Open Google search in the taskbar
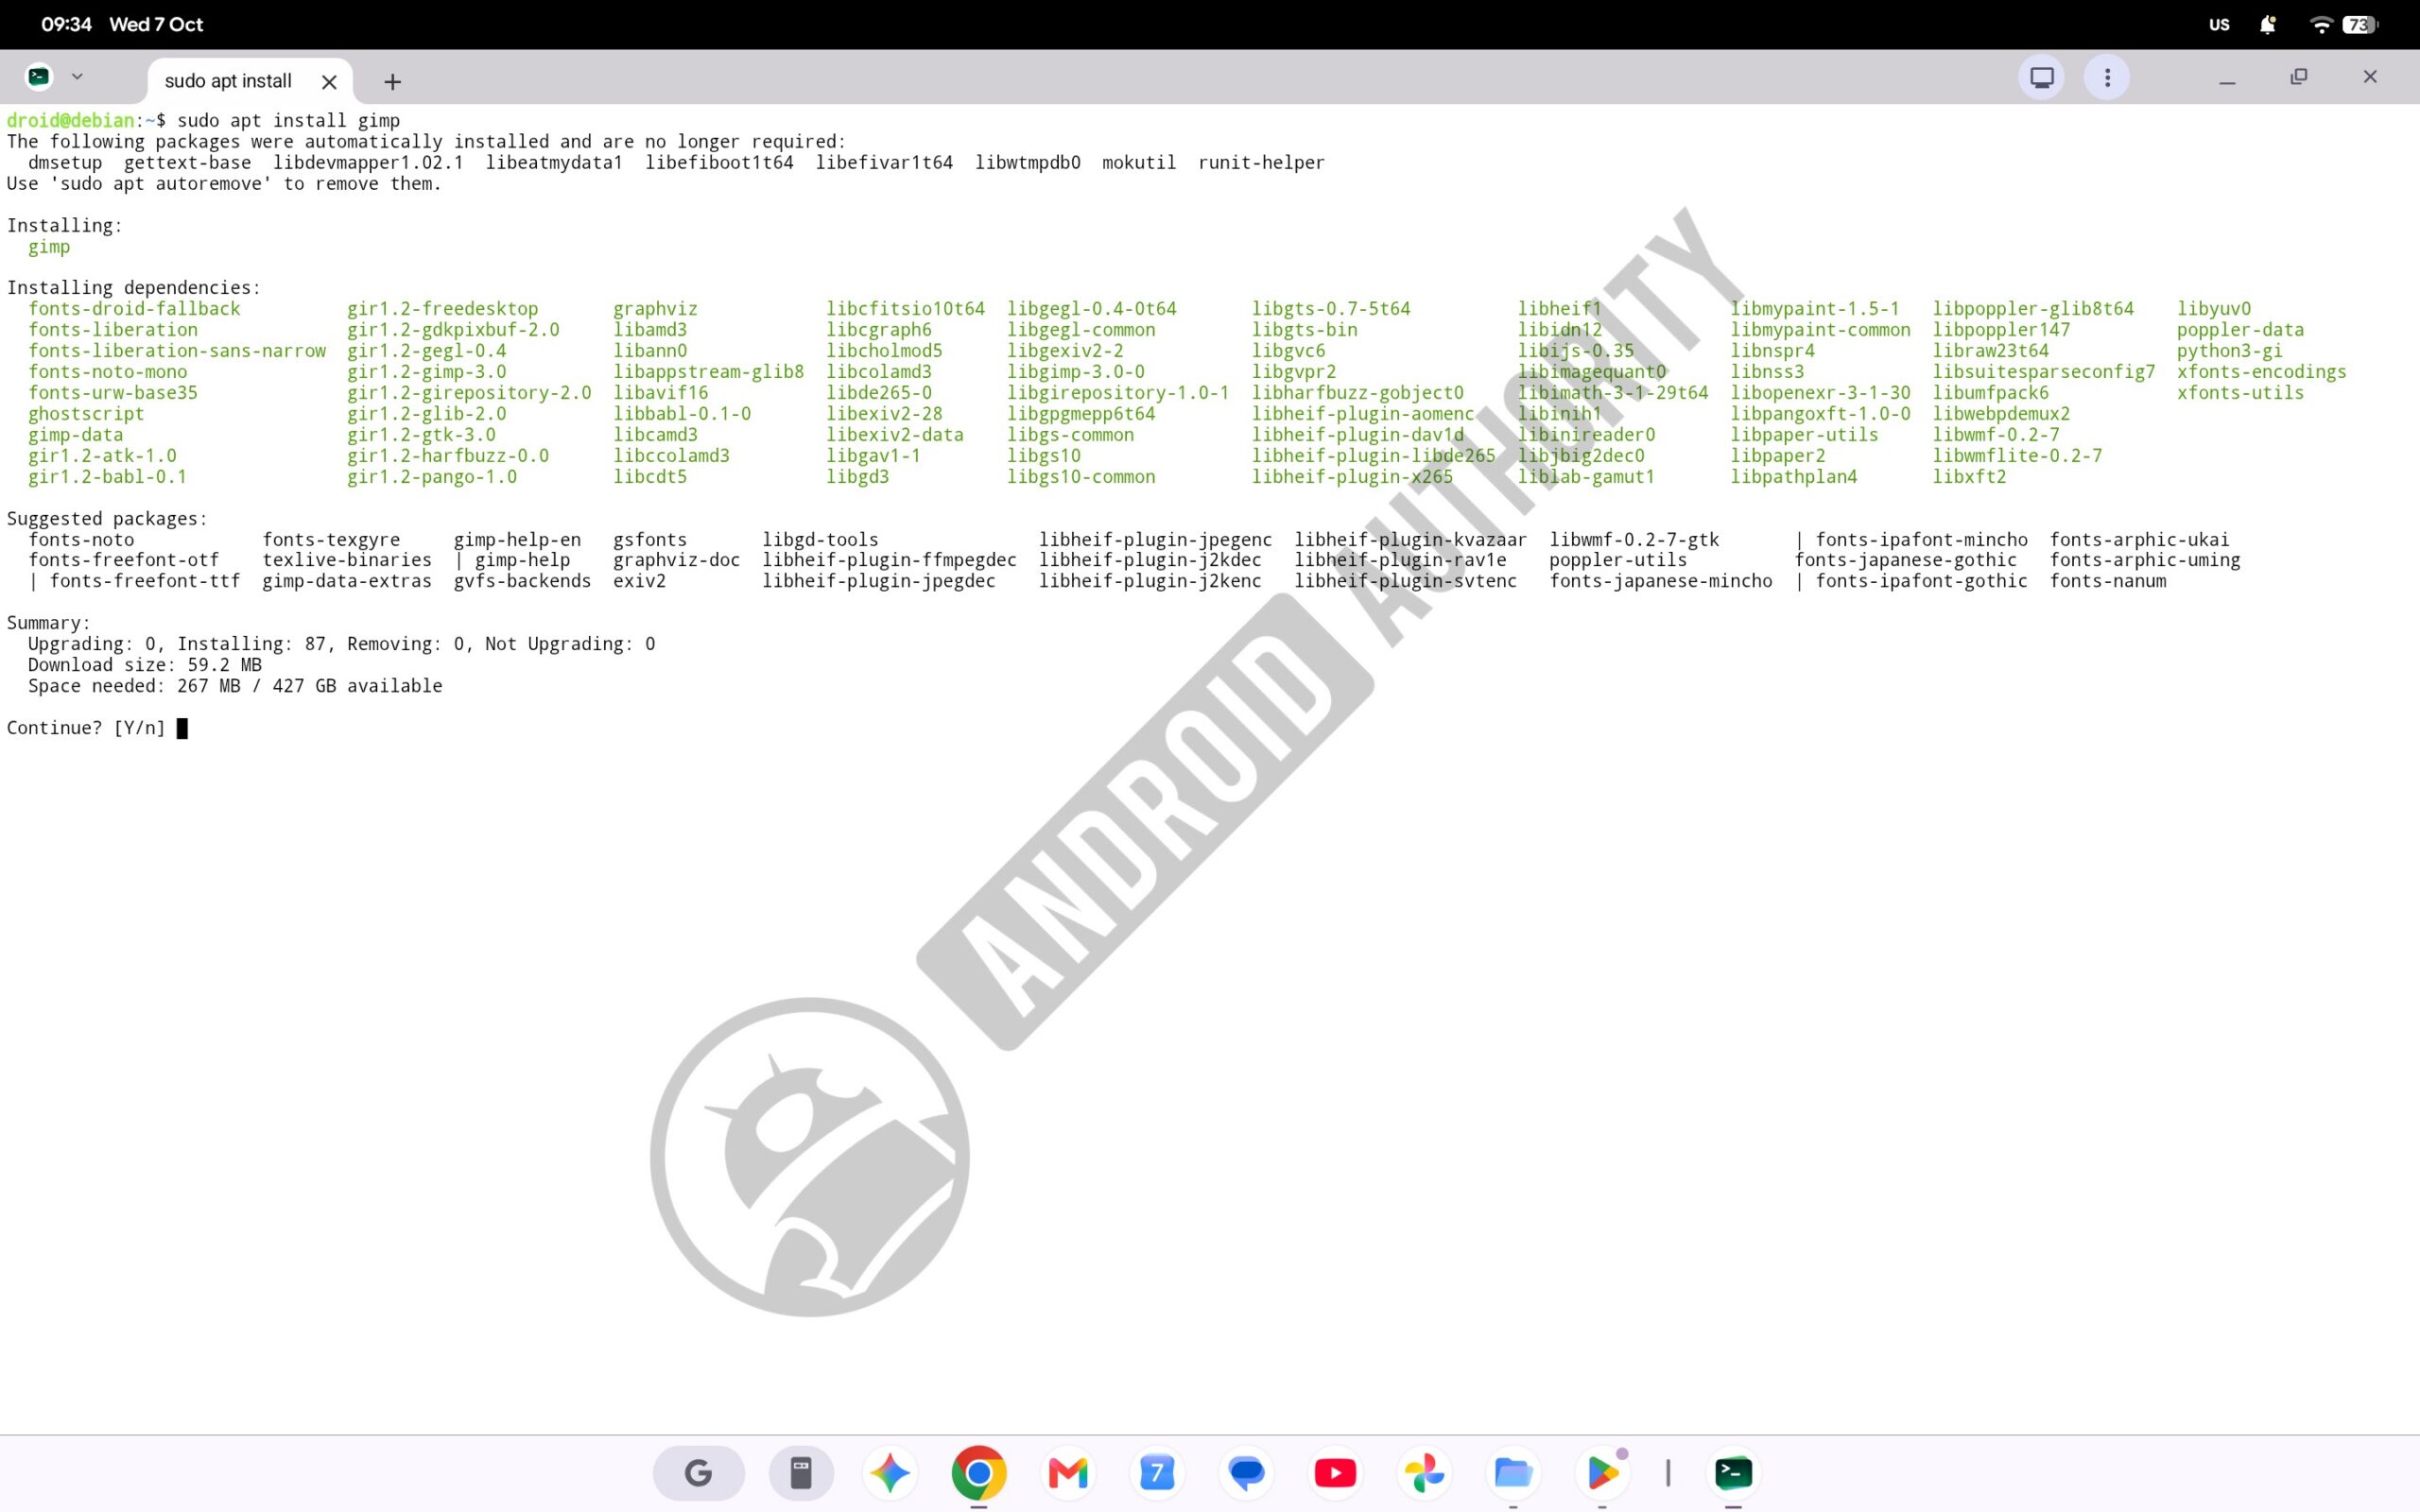 coord(698,1472)
